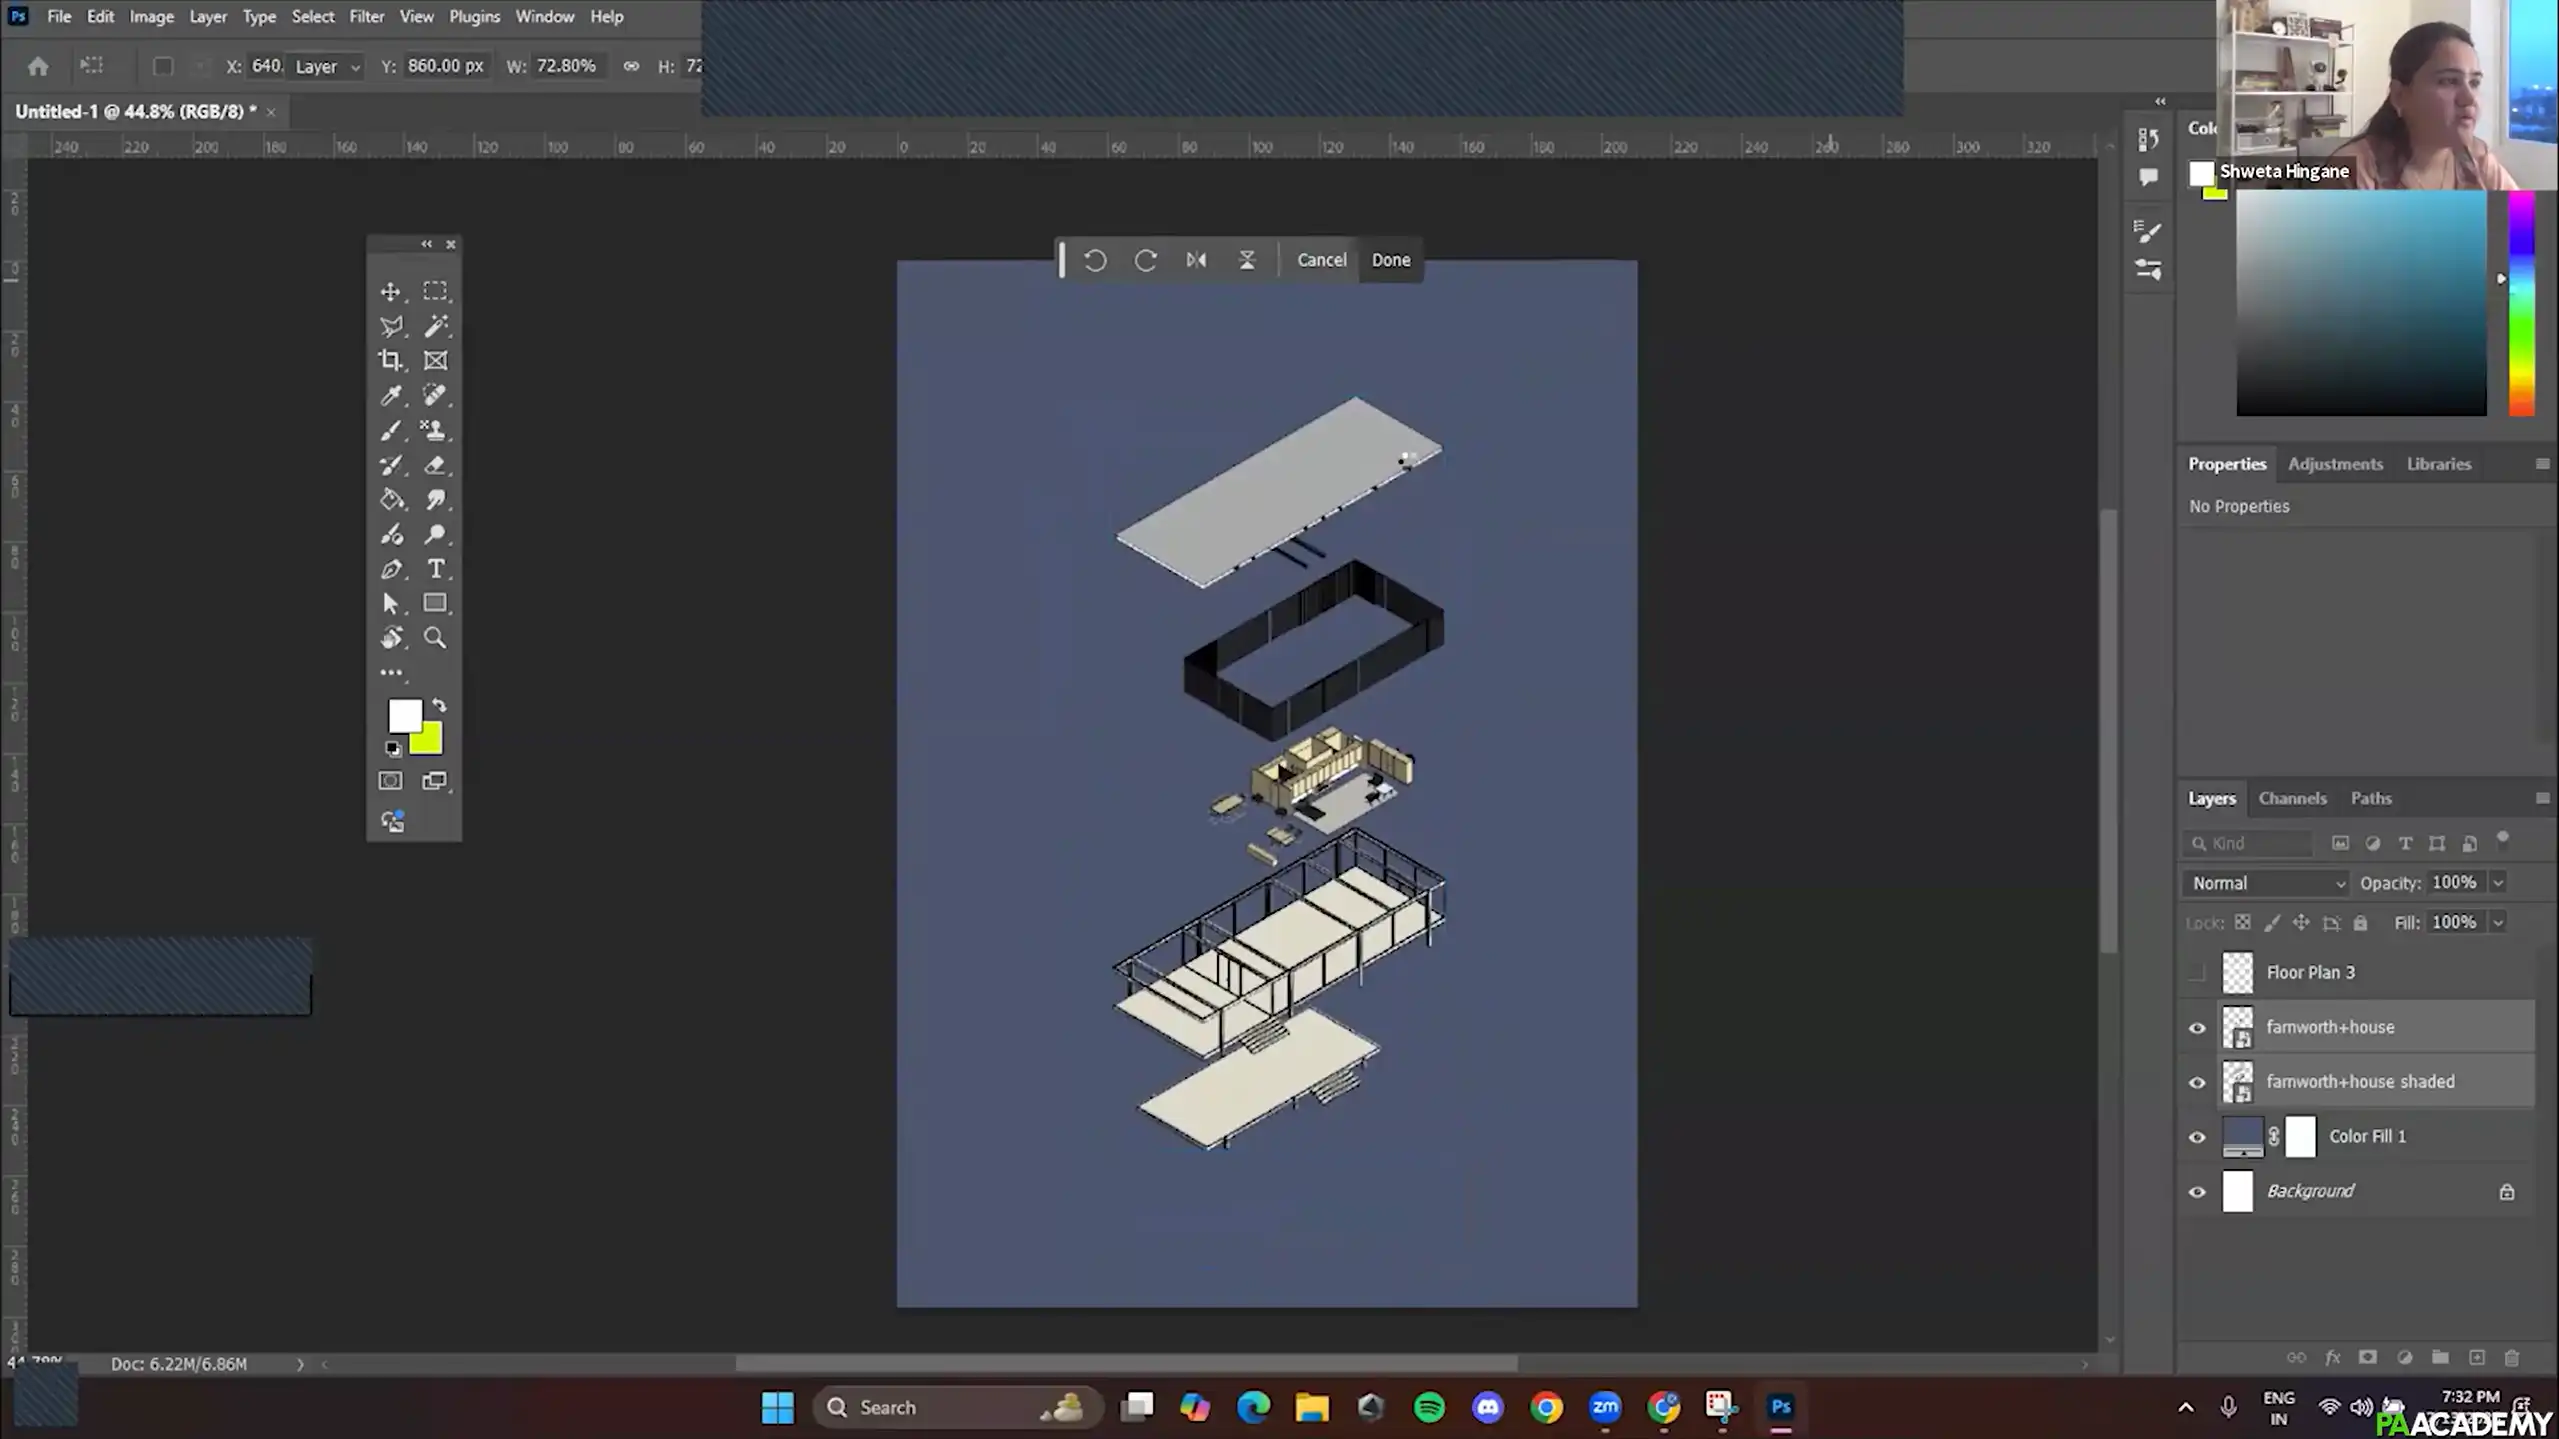2559x1439 pixels.
Task: Open the Plugins menu
Action: (x=474, y=17)
